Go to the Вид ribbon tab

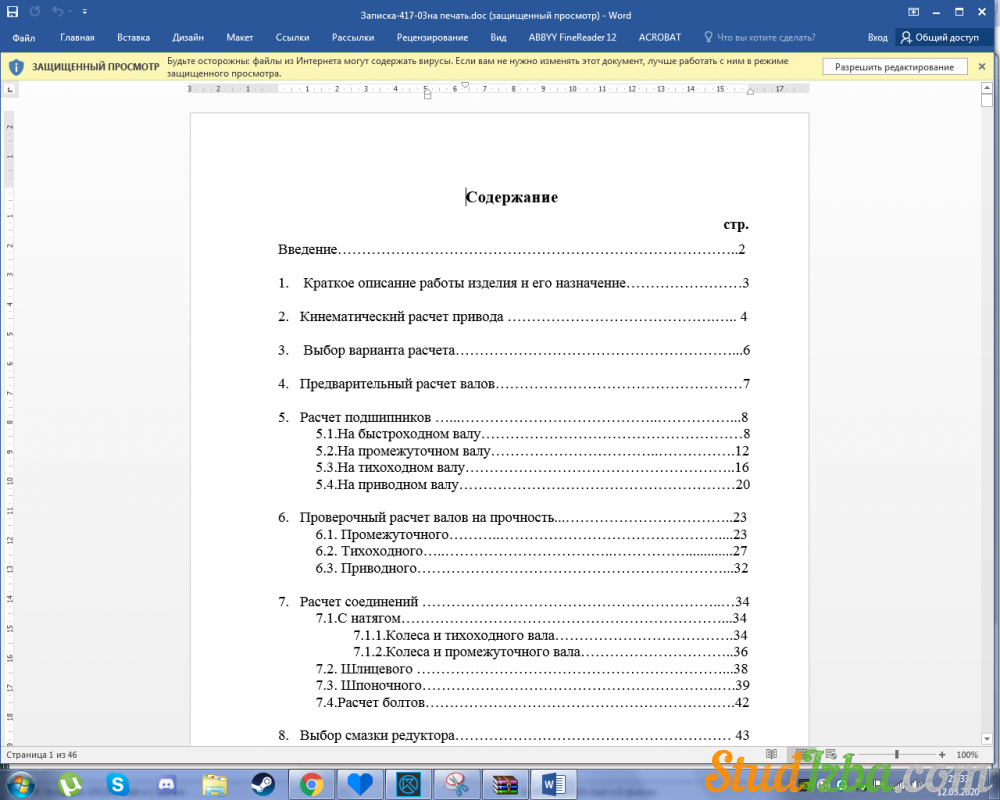pyautogui.click(x=498, y=38)
